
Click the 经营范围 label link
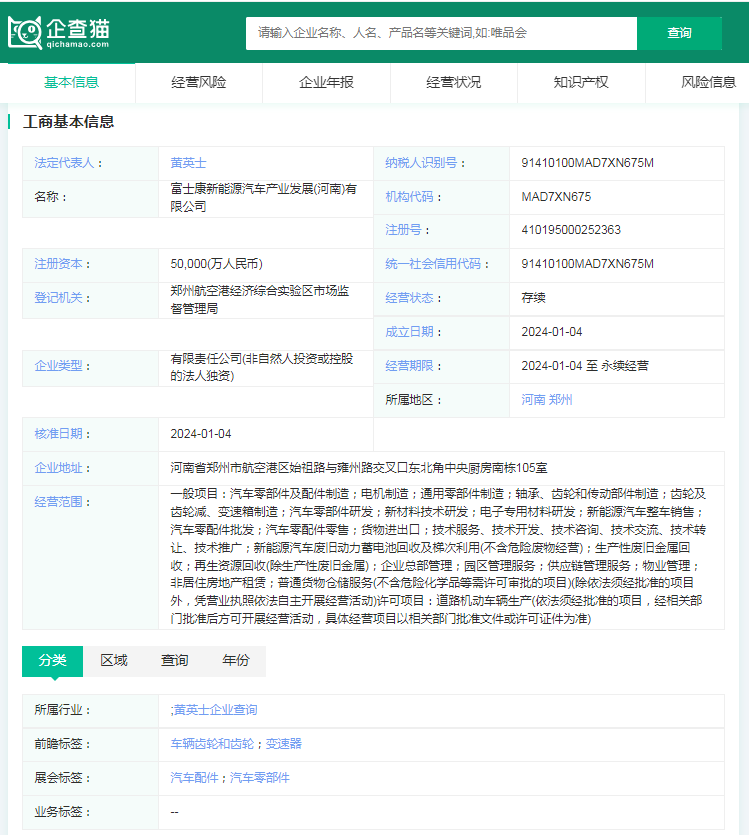tap(59, 502)
